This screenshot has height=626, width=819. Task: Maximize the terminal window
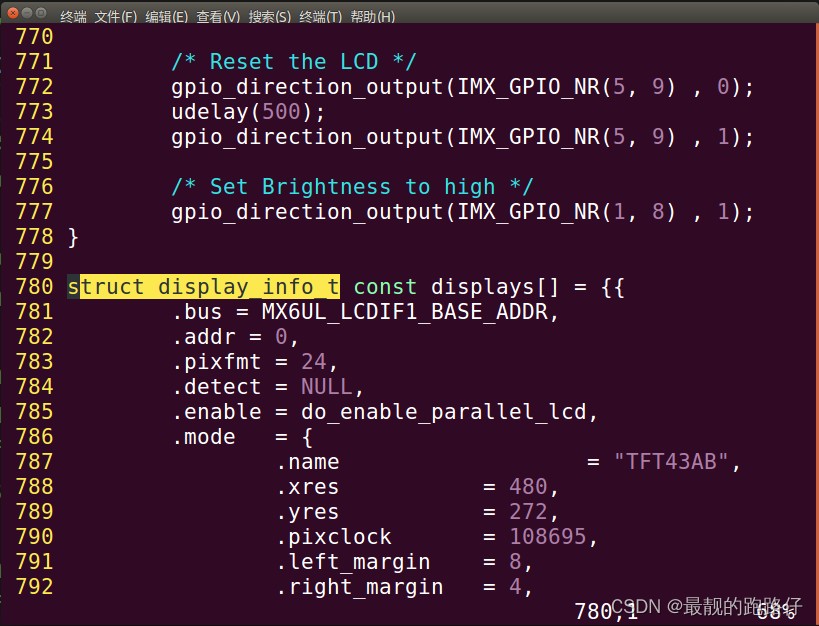41,13
